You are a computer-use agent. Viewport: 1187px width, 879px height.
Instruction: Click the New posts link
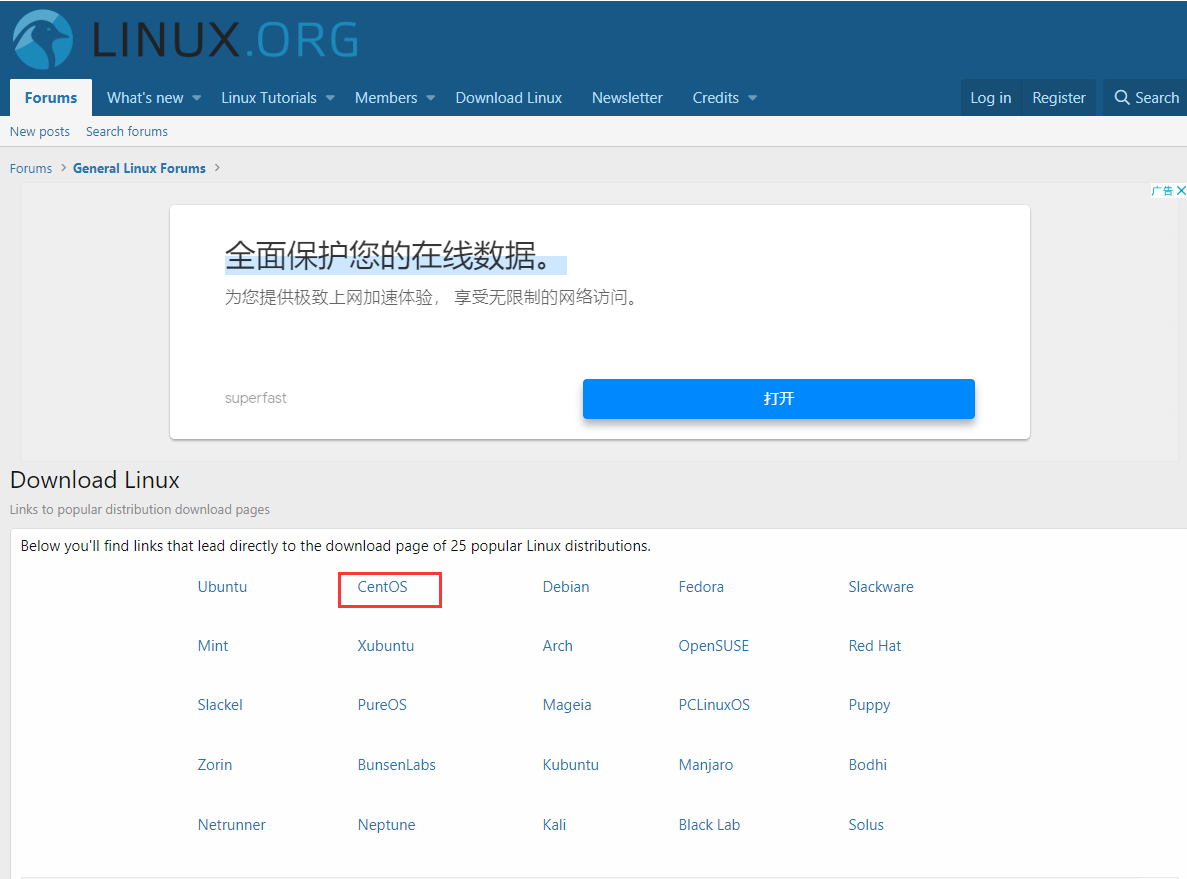[x=39, y=132]
